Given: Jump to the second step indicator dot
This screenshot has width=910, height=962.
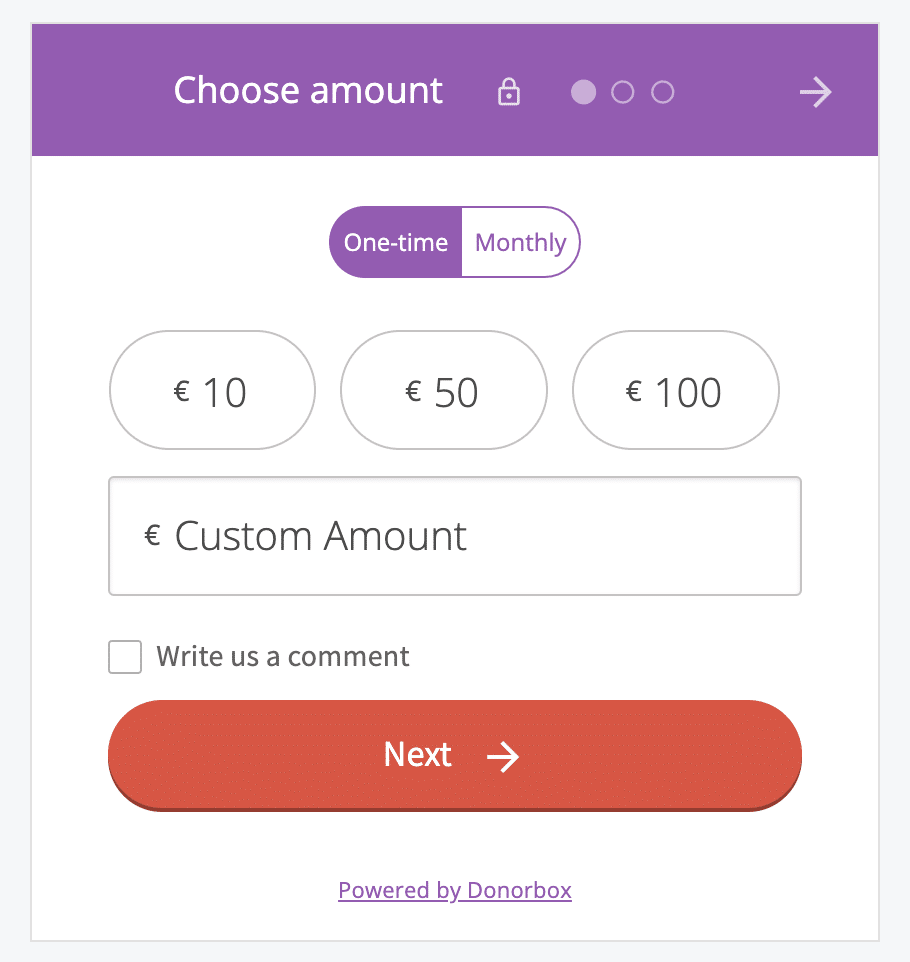Looking at the screenshot, I should coord(622,93).
